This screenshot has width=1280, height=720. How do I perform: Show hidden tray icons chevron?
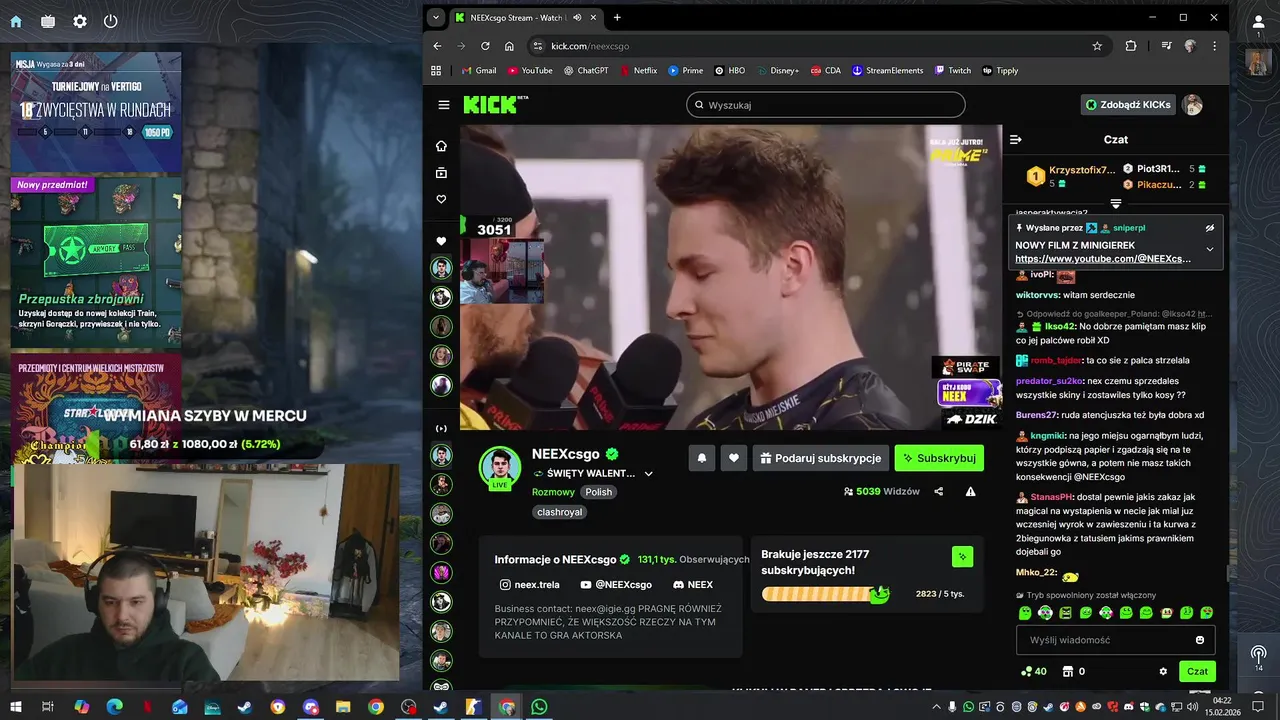click(x=936, y=707)
